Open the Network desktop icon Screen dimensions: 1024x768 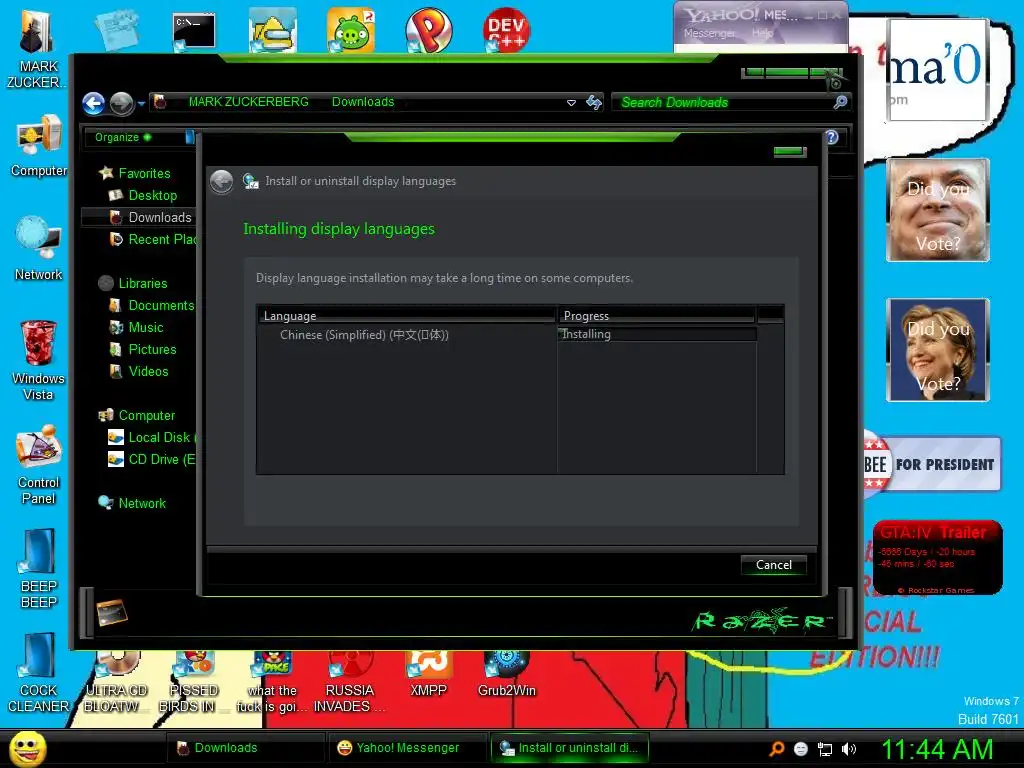(39, 248)
